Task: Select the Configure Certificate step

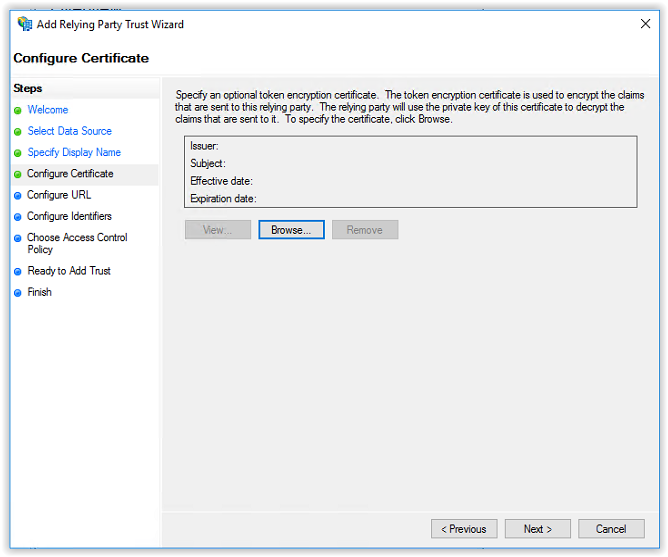Action: pos(70,174)
